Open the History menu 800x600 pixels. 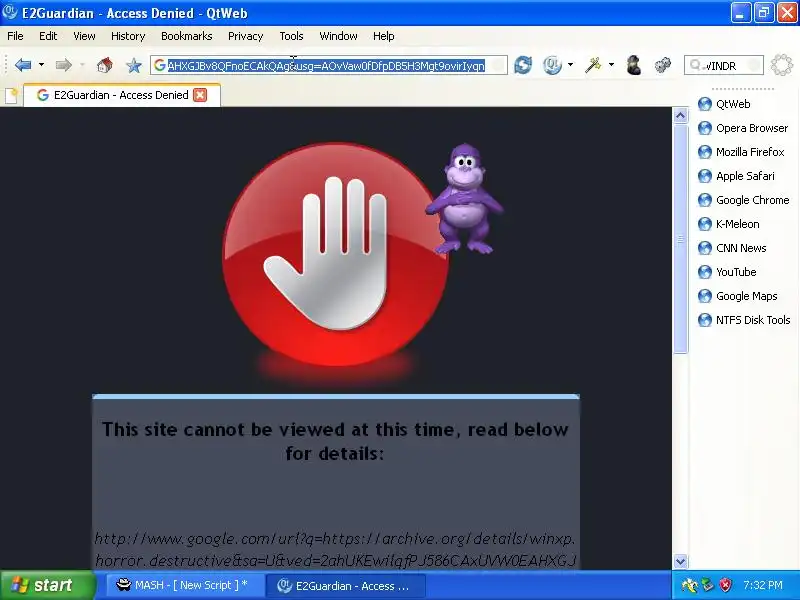tap(128, 36)
